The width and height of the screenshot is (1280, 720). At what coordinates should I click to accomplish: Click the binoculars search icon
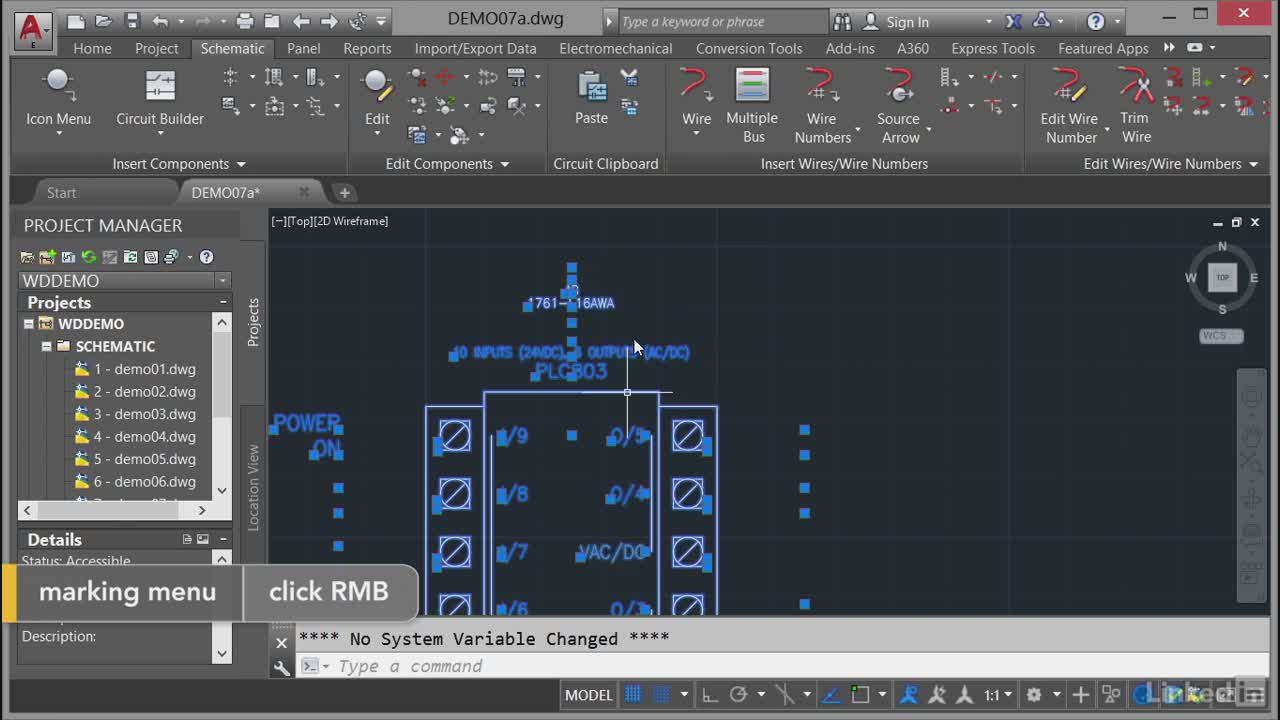click(842, 21)
